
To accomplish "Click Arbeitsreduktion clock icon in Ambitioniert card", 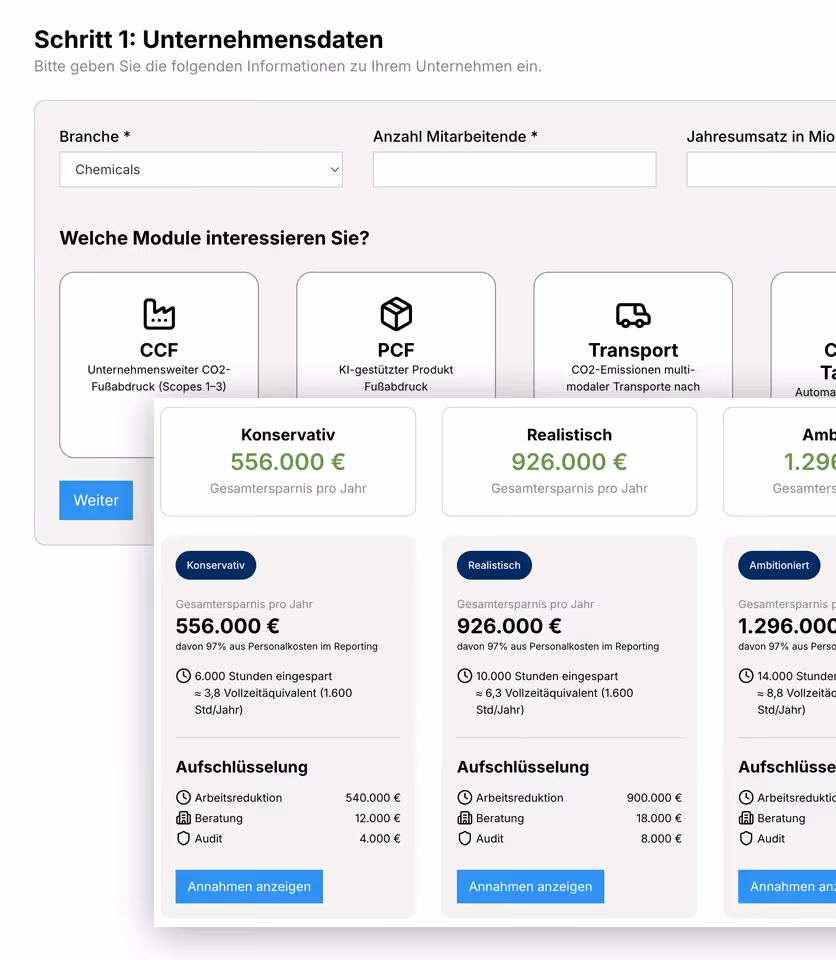I will click(746, 797).
